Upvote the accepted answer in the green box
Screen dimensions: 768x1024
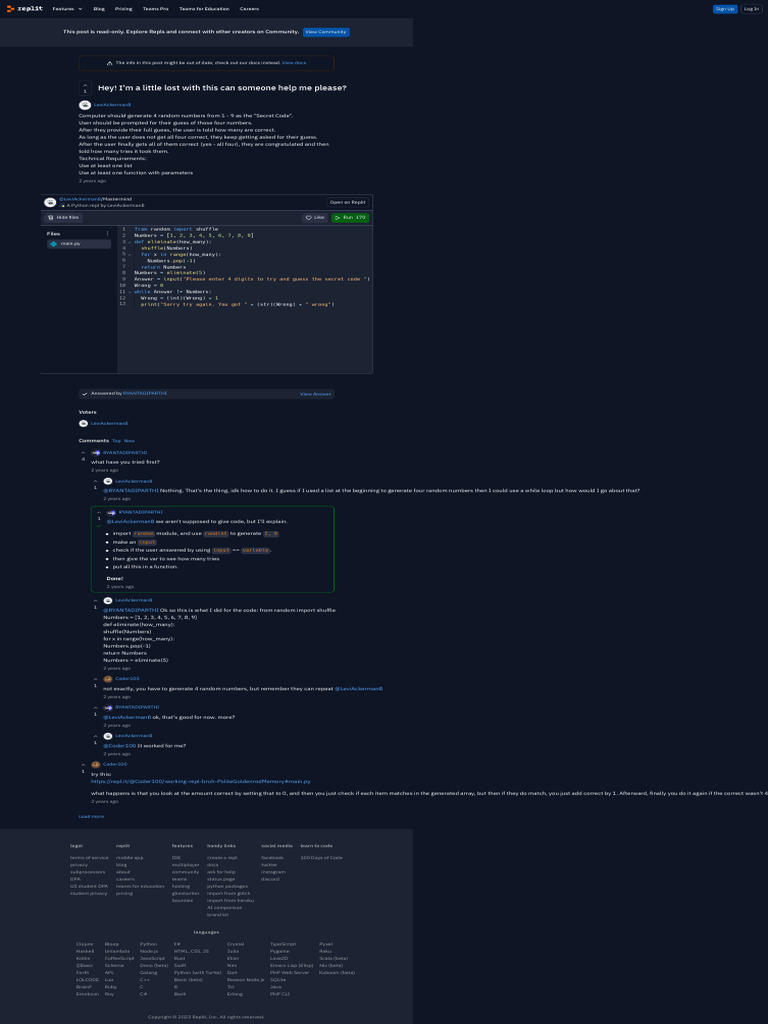(x=99, y=513)
